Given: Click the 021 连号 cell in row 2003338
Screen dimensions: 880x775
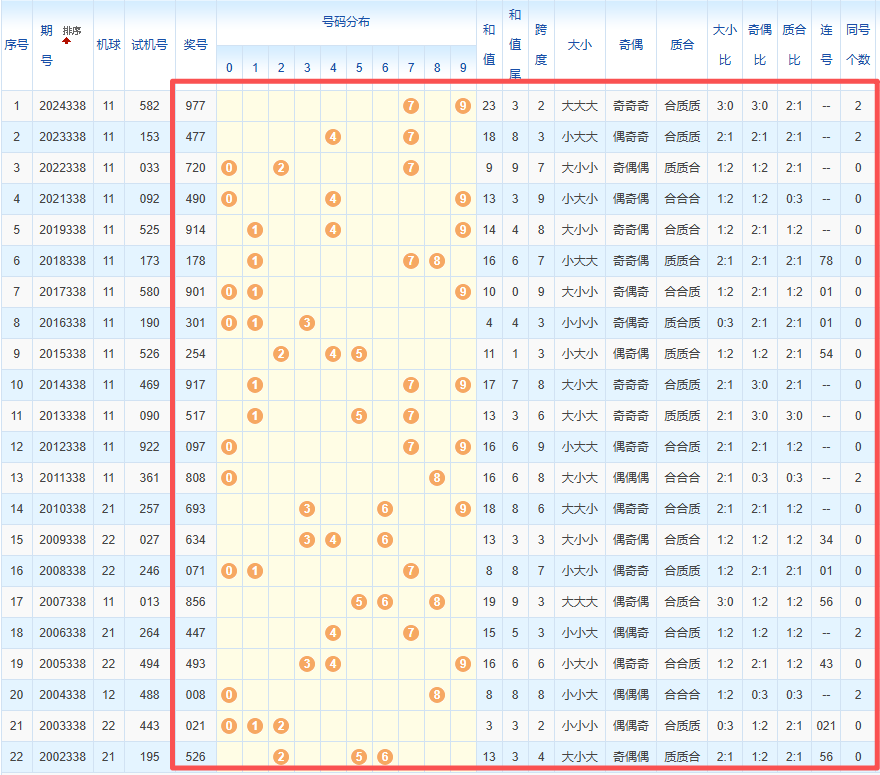Looking at the screenshot, I should tap(826, 725).
